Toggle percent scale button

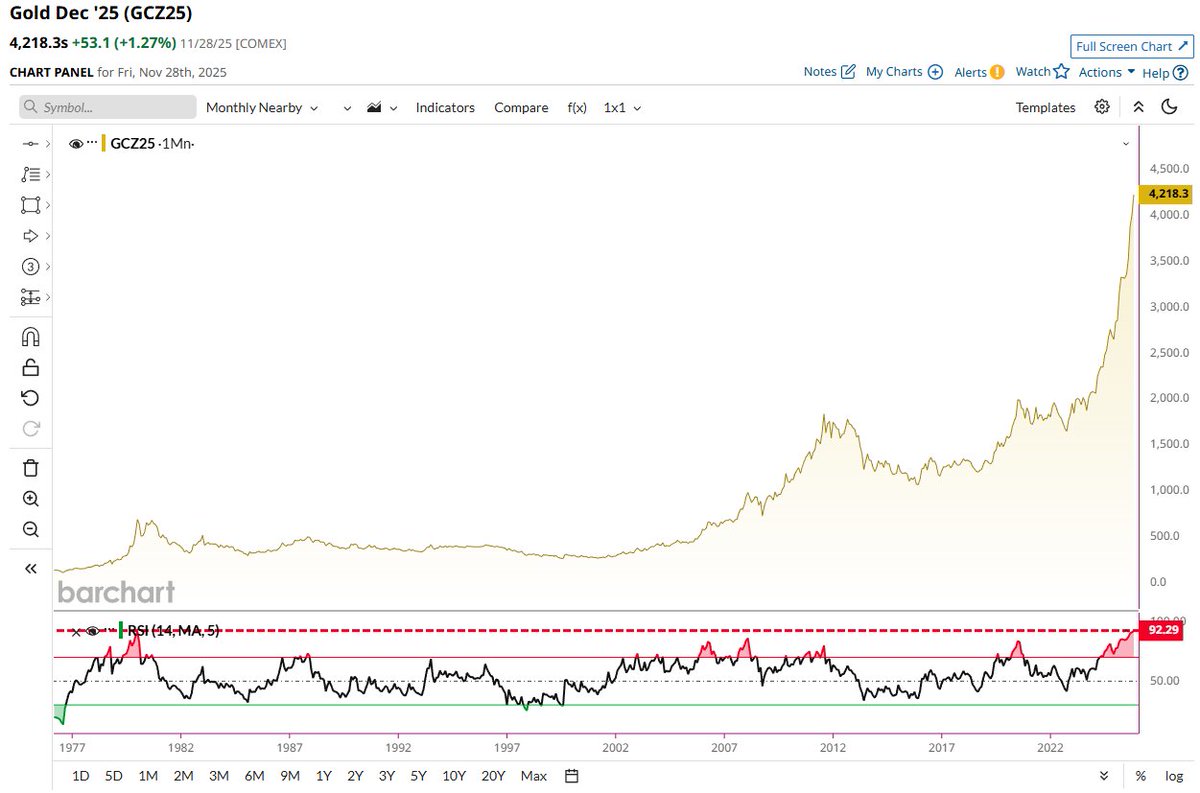pos(1141,776)
